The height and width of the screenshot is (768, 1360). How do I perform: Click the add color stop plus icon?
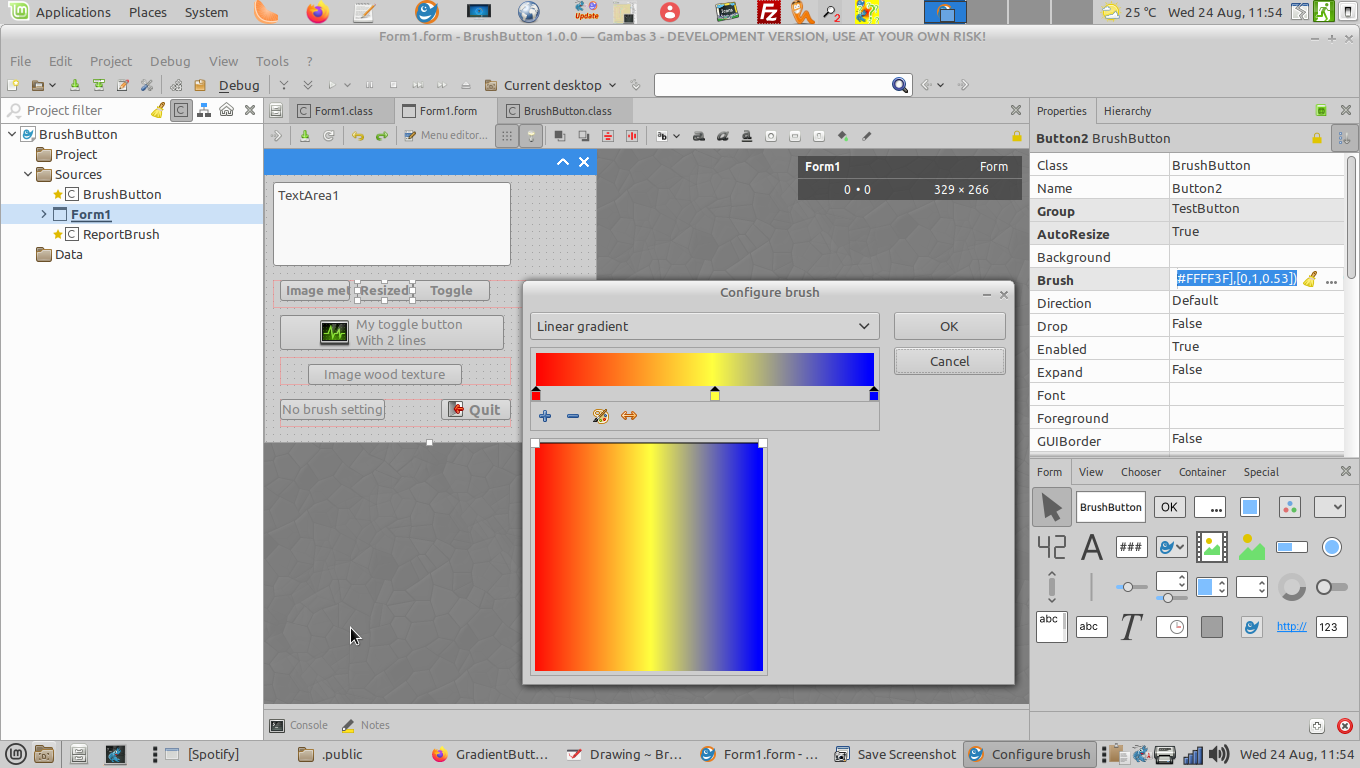[545, 416]
